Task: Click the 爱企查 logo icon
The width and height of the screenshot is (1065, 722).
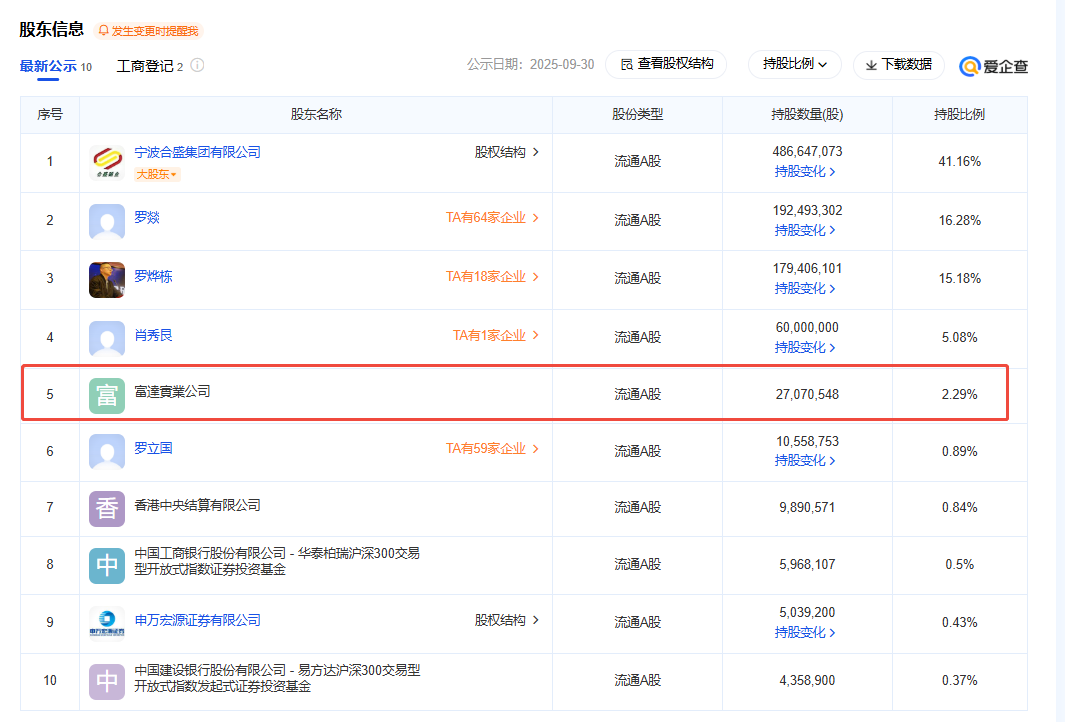Action: [968, 66]
